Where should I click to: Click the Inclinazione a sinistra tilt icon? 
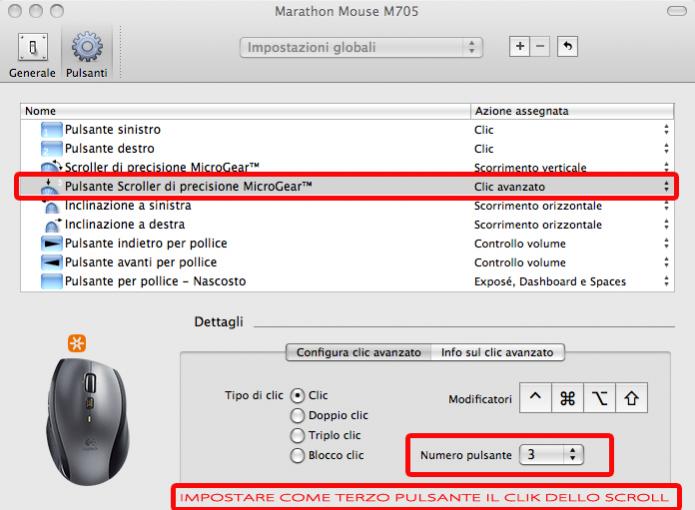tap(51, 206)
